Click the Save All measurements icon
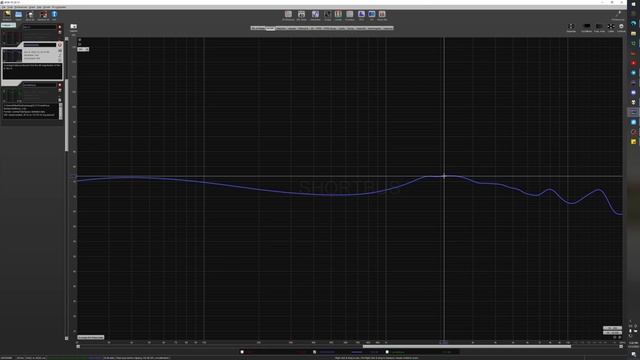Screen dimensions: 640x360 (30, 15)
